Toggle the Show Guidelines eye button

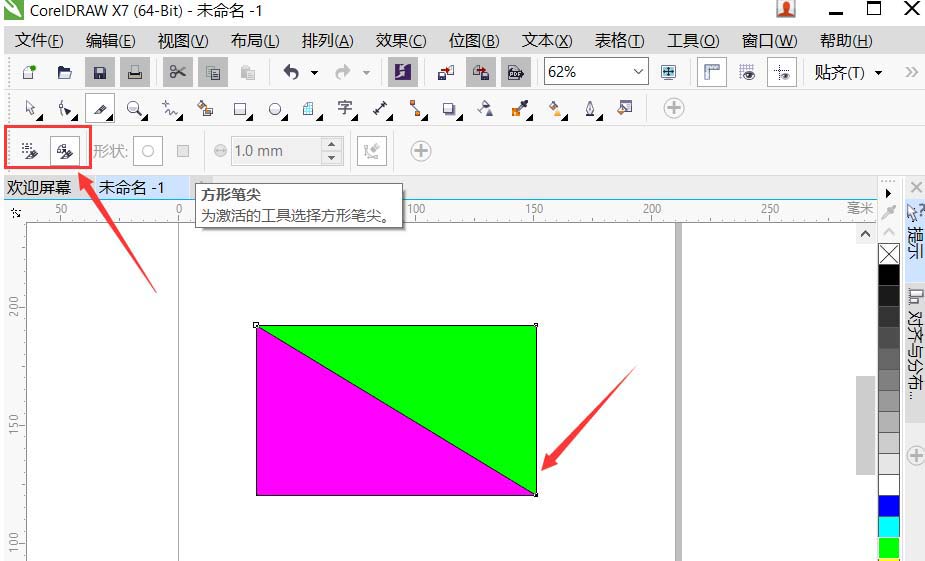click(x=782, y=73)
